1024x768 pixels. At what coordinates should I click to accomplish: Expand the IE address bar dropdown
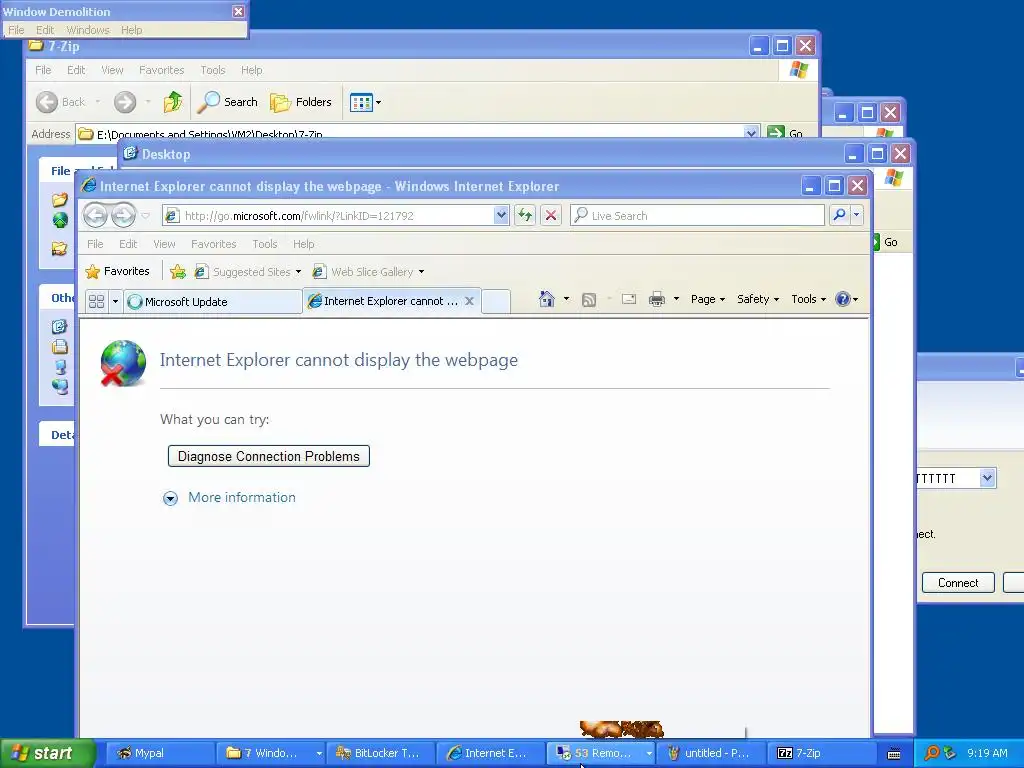coord(501,215)
